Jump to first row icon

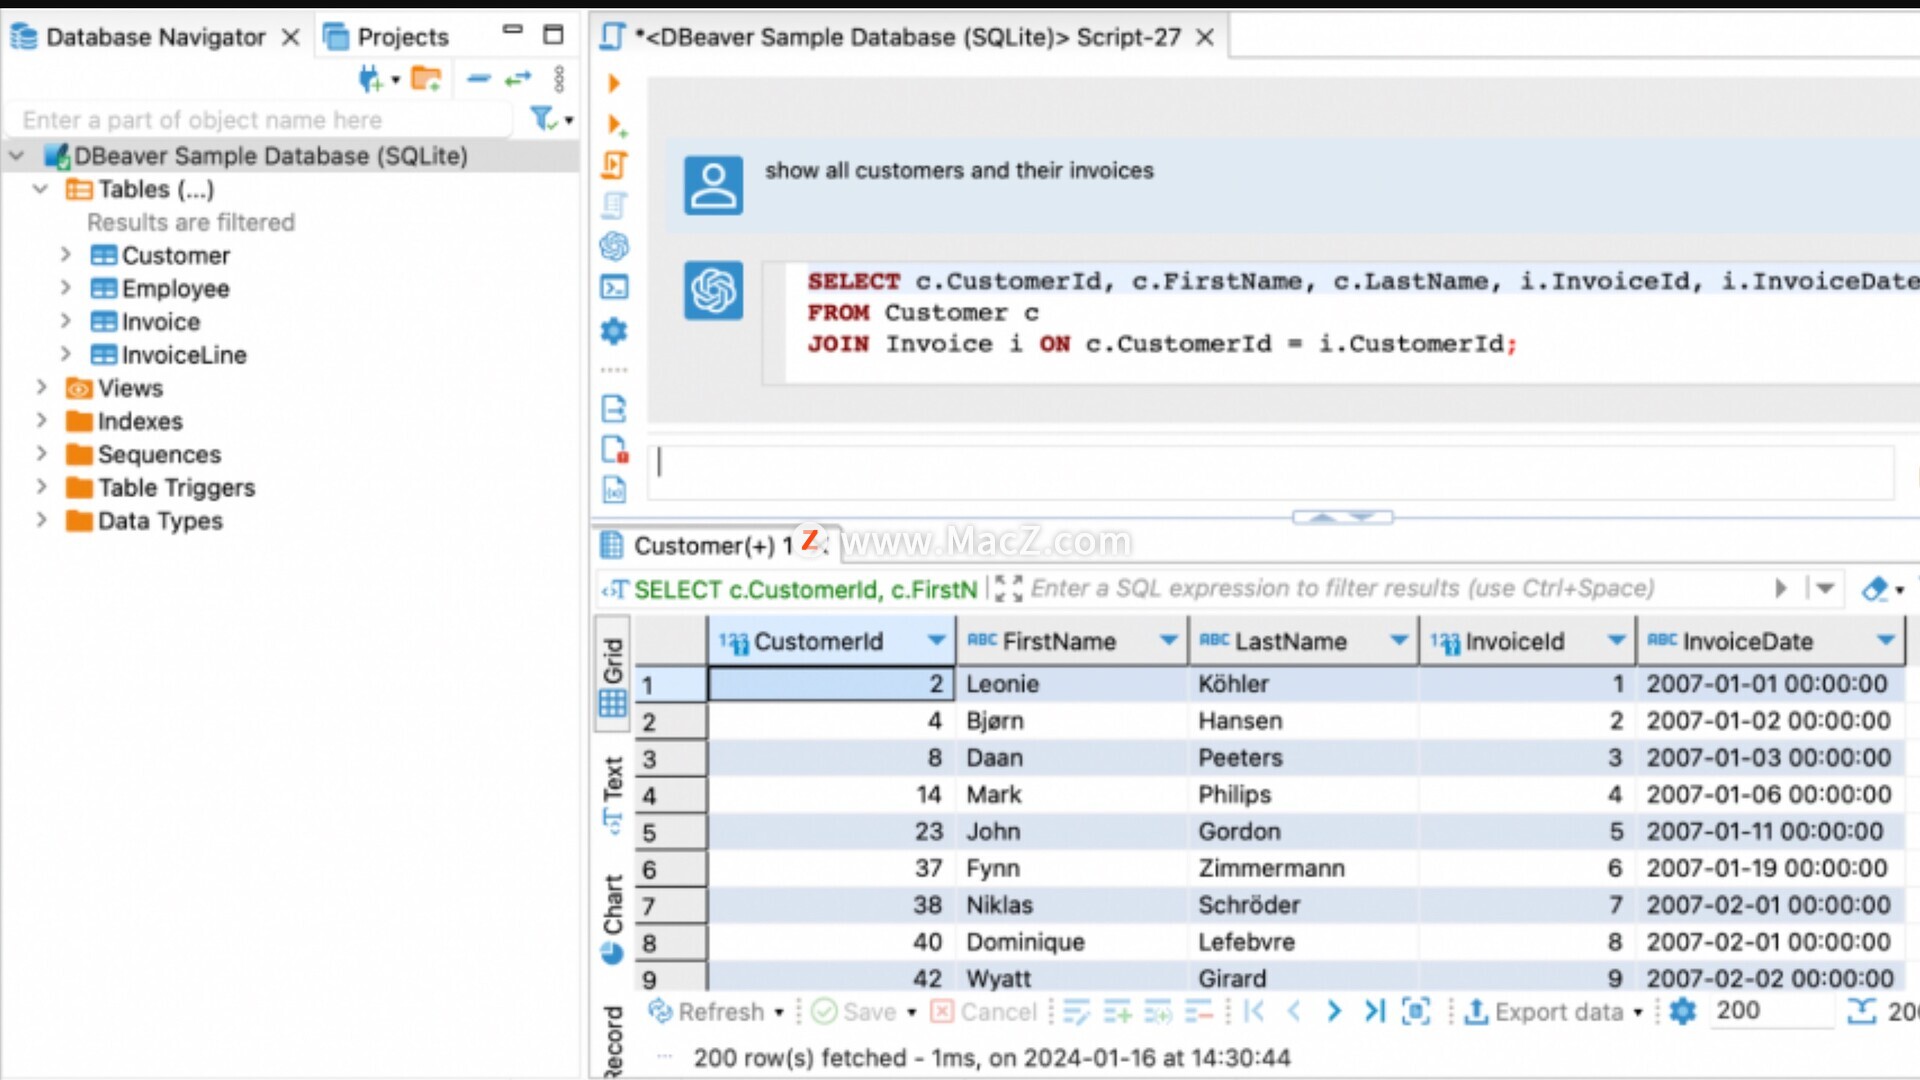(x=1254, y=1012)
